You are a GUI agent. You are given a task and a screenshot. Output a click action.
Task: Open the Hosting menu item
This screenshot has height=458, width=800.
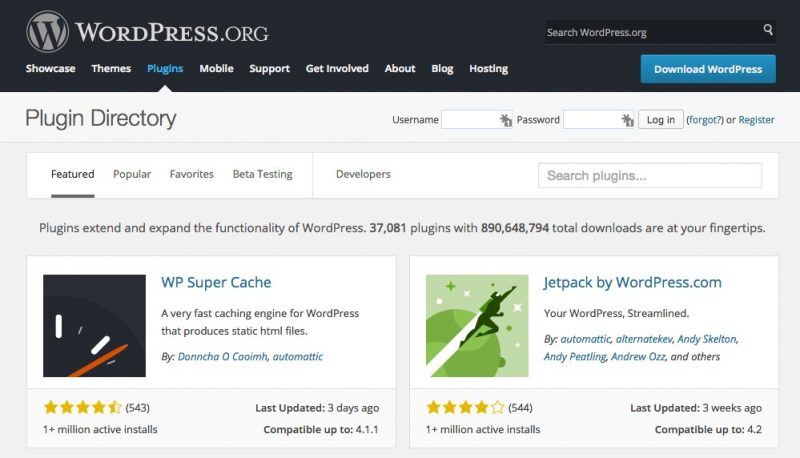pyautogui.click(x=489, y=68)
